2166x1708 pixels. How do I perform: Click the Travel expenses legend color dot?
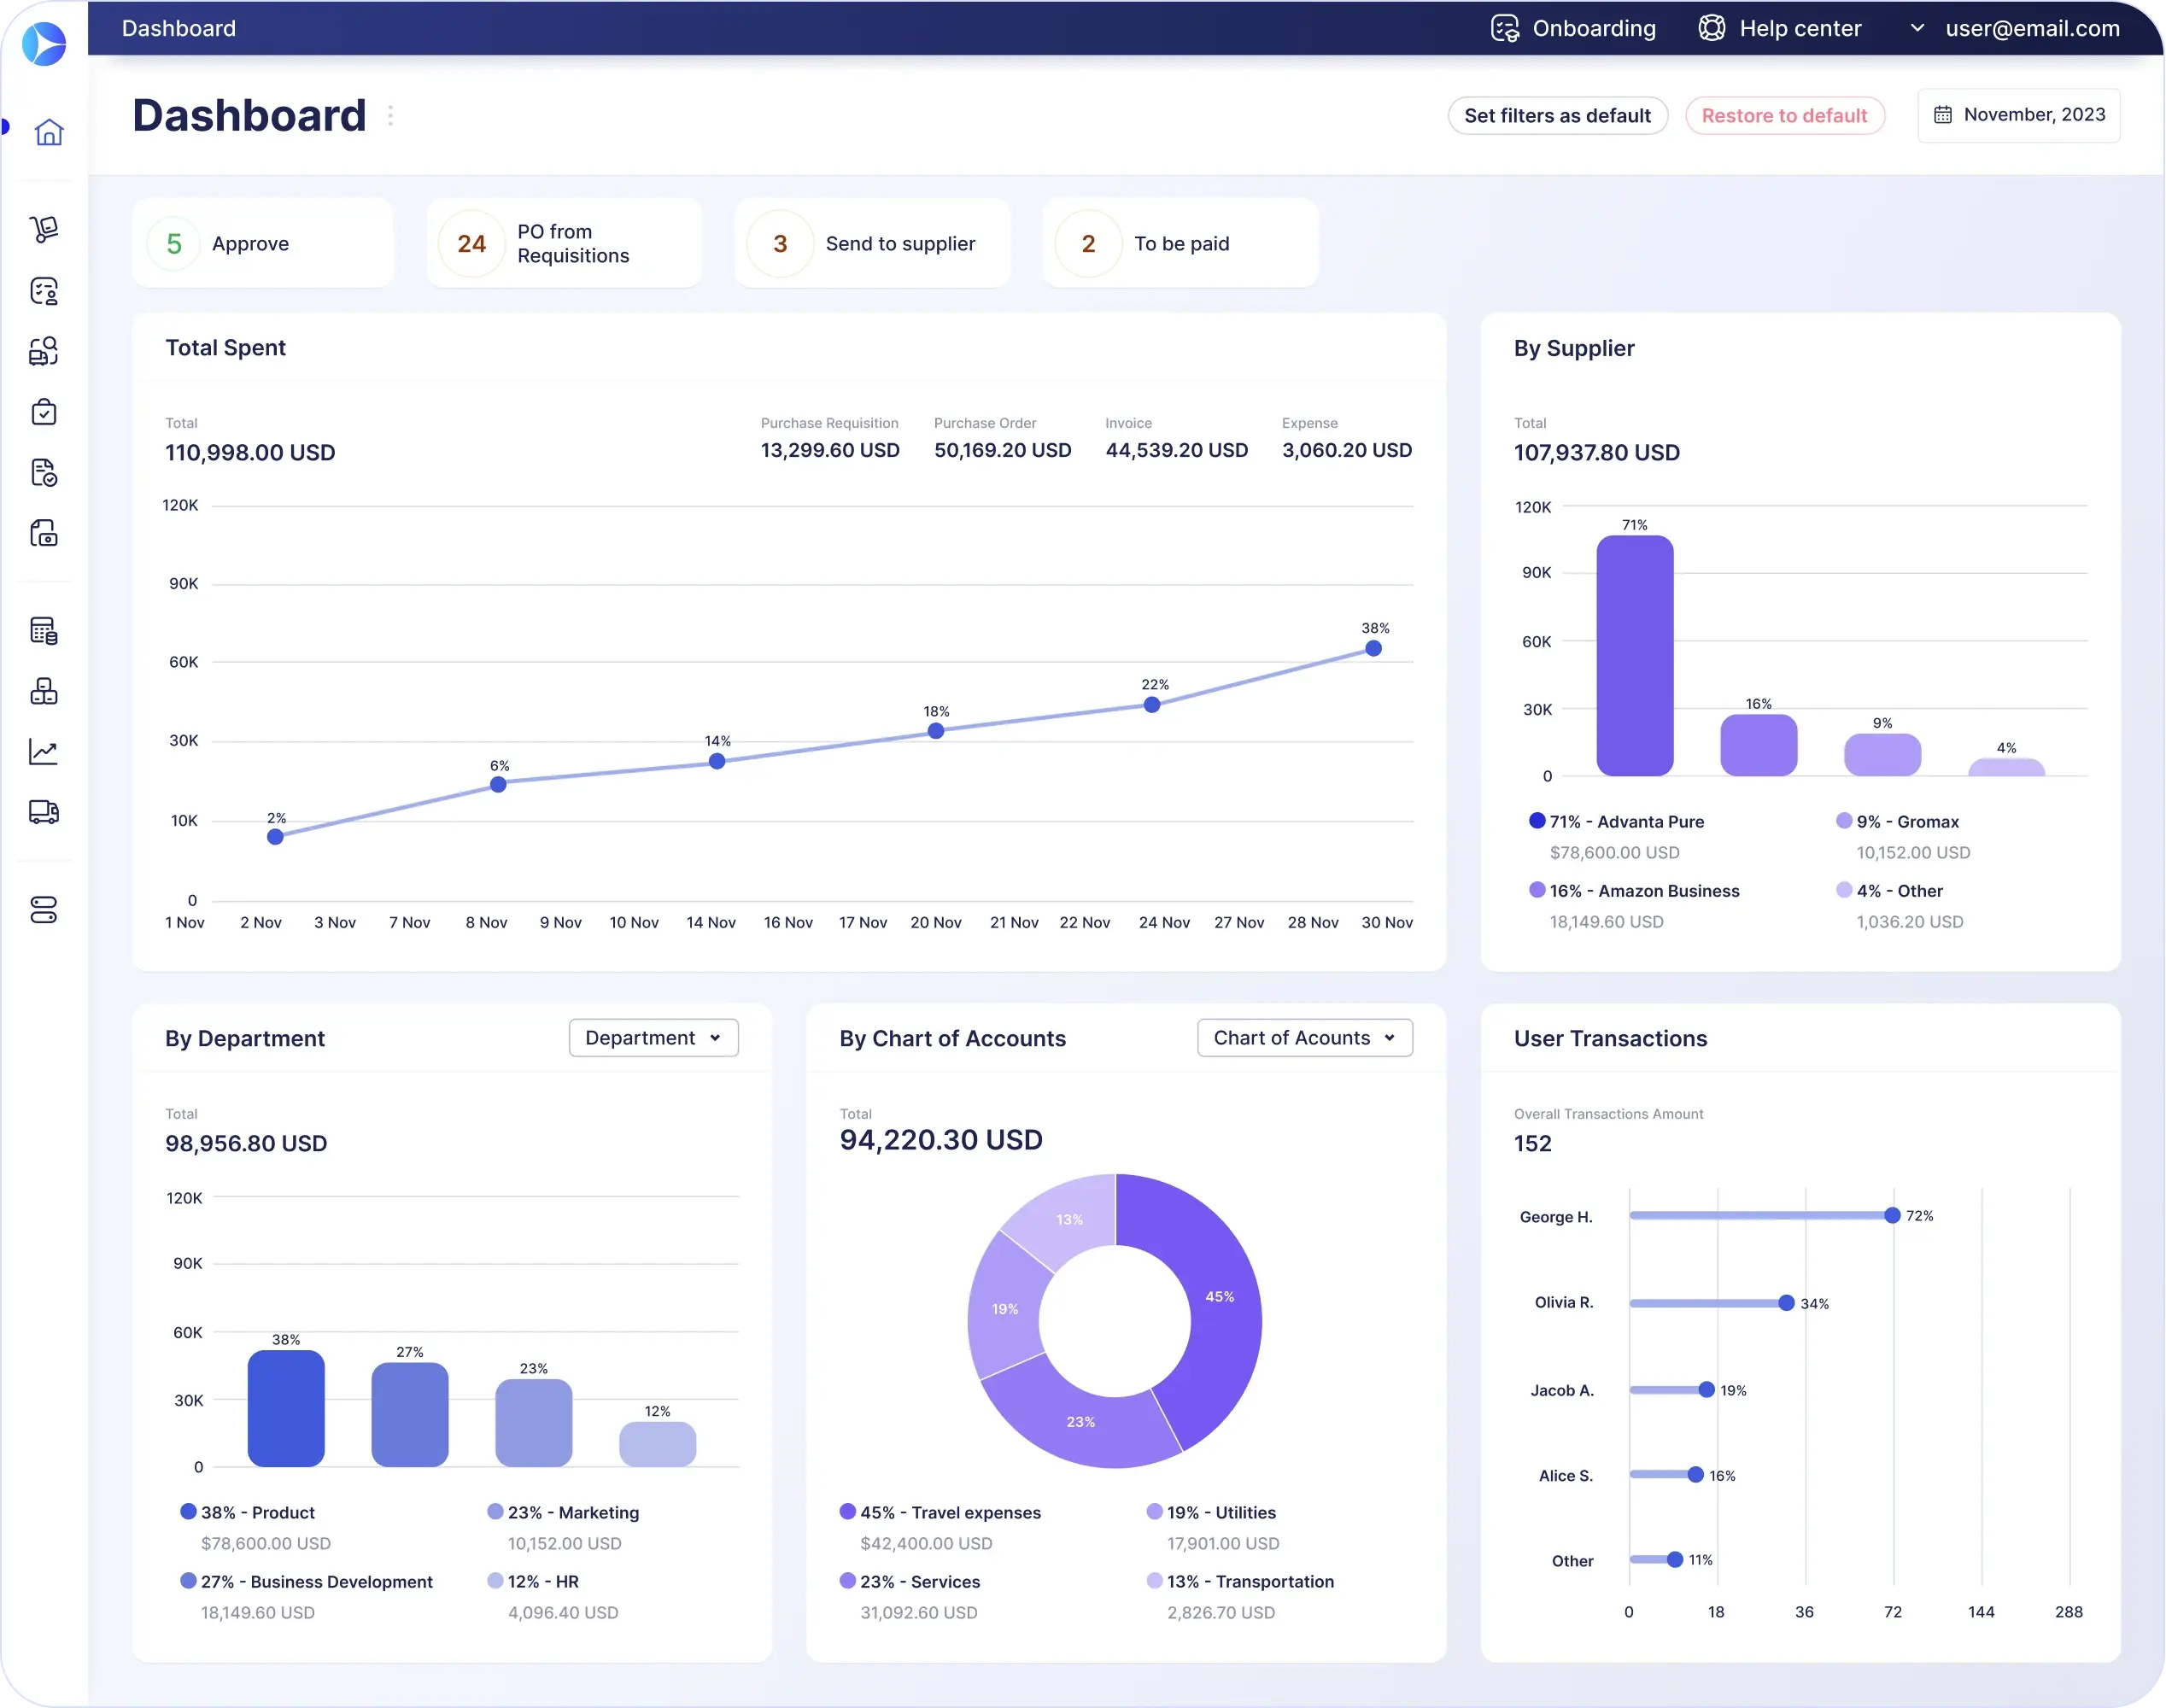pyautogui.click(x=848, y=1511)
